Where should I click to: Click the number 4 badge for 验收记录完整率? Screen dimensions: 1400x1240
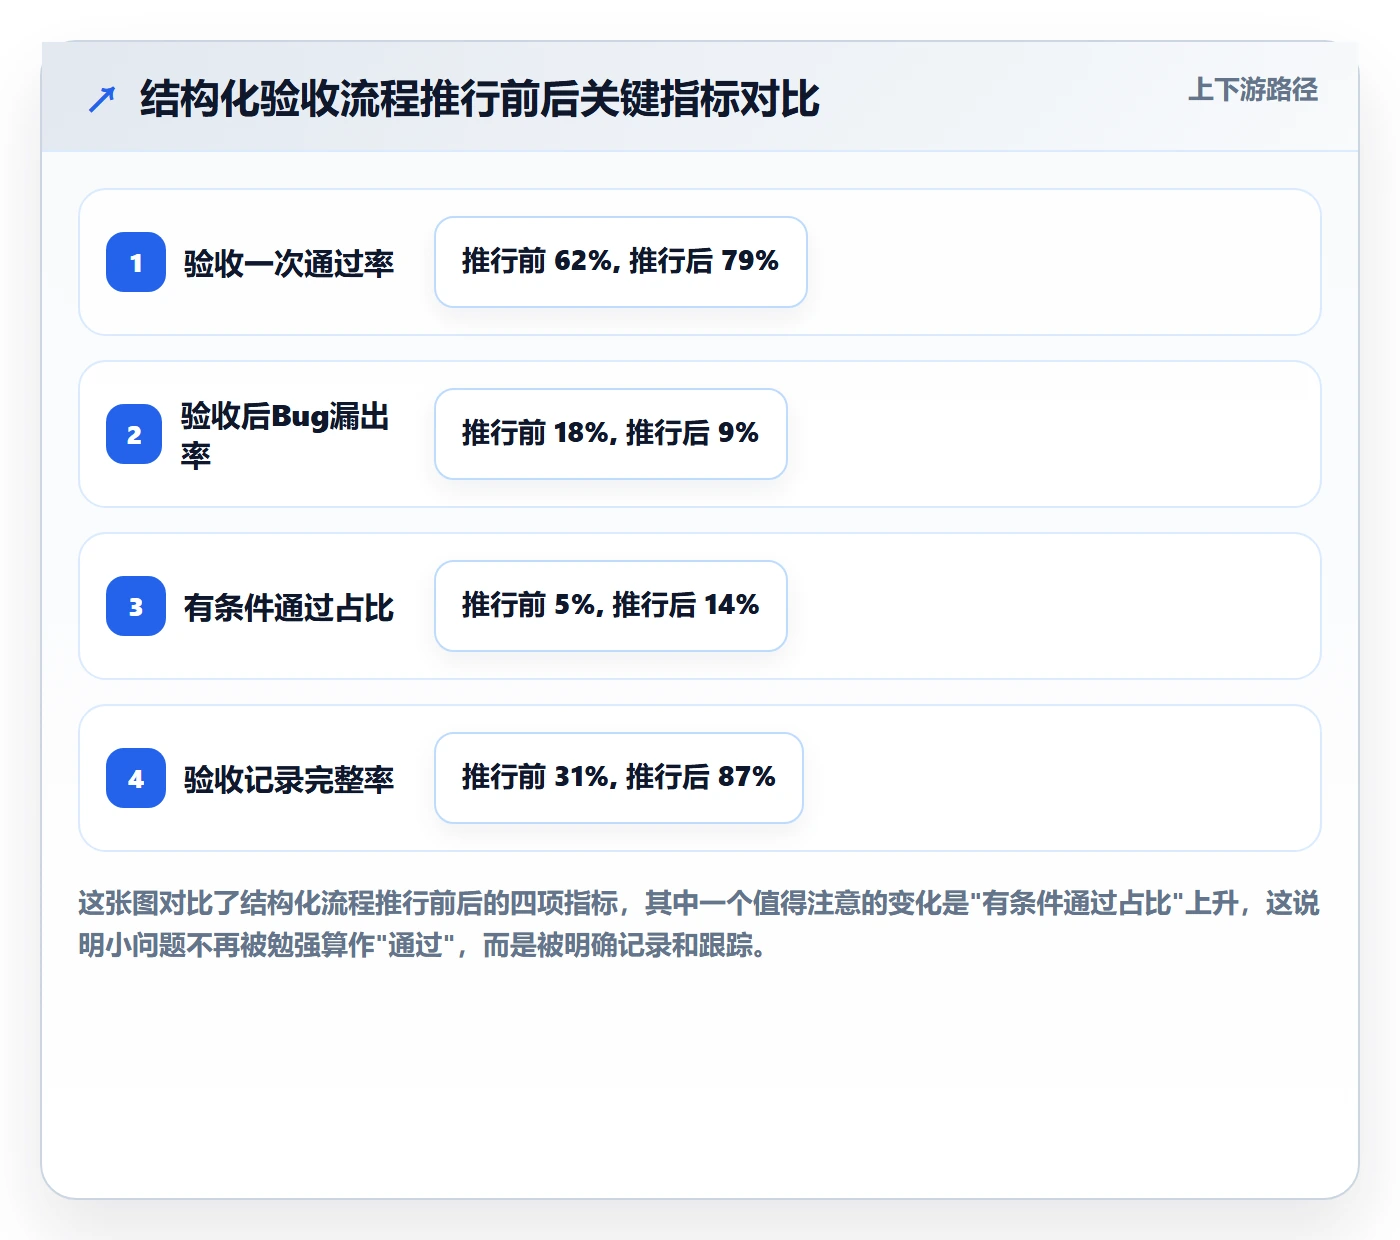136,778
